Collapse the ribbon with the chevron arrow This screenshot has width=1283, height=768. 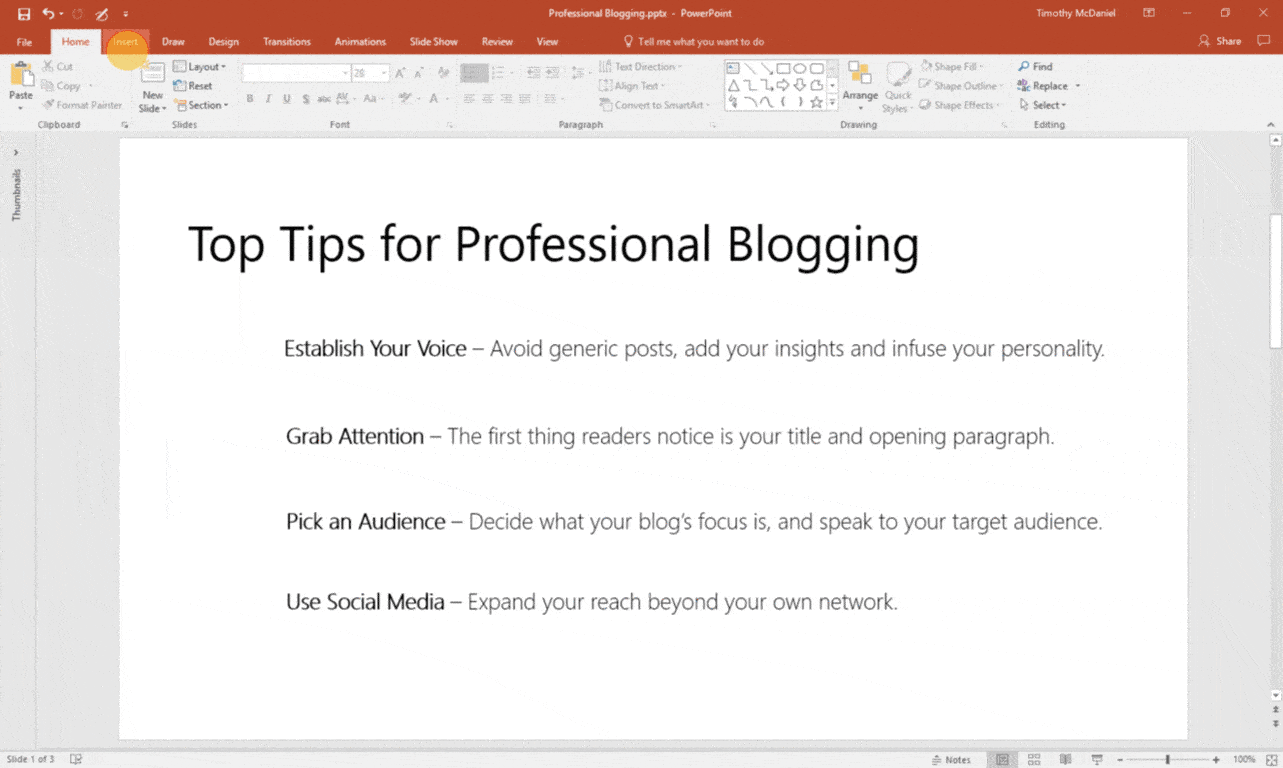point(1271,125)
